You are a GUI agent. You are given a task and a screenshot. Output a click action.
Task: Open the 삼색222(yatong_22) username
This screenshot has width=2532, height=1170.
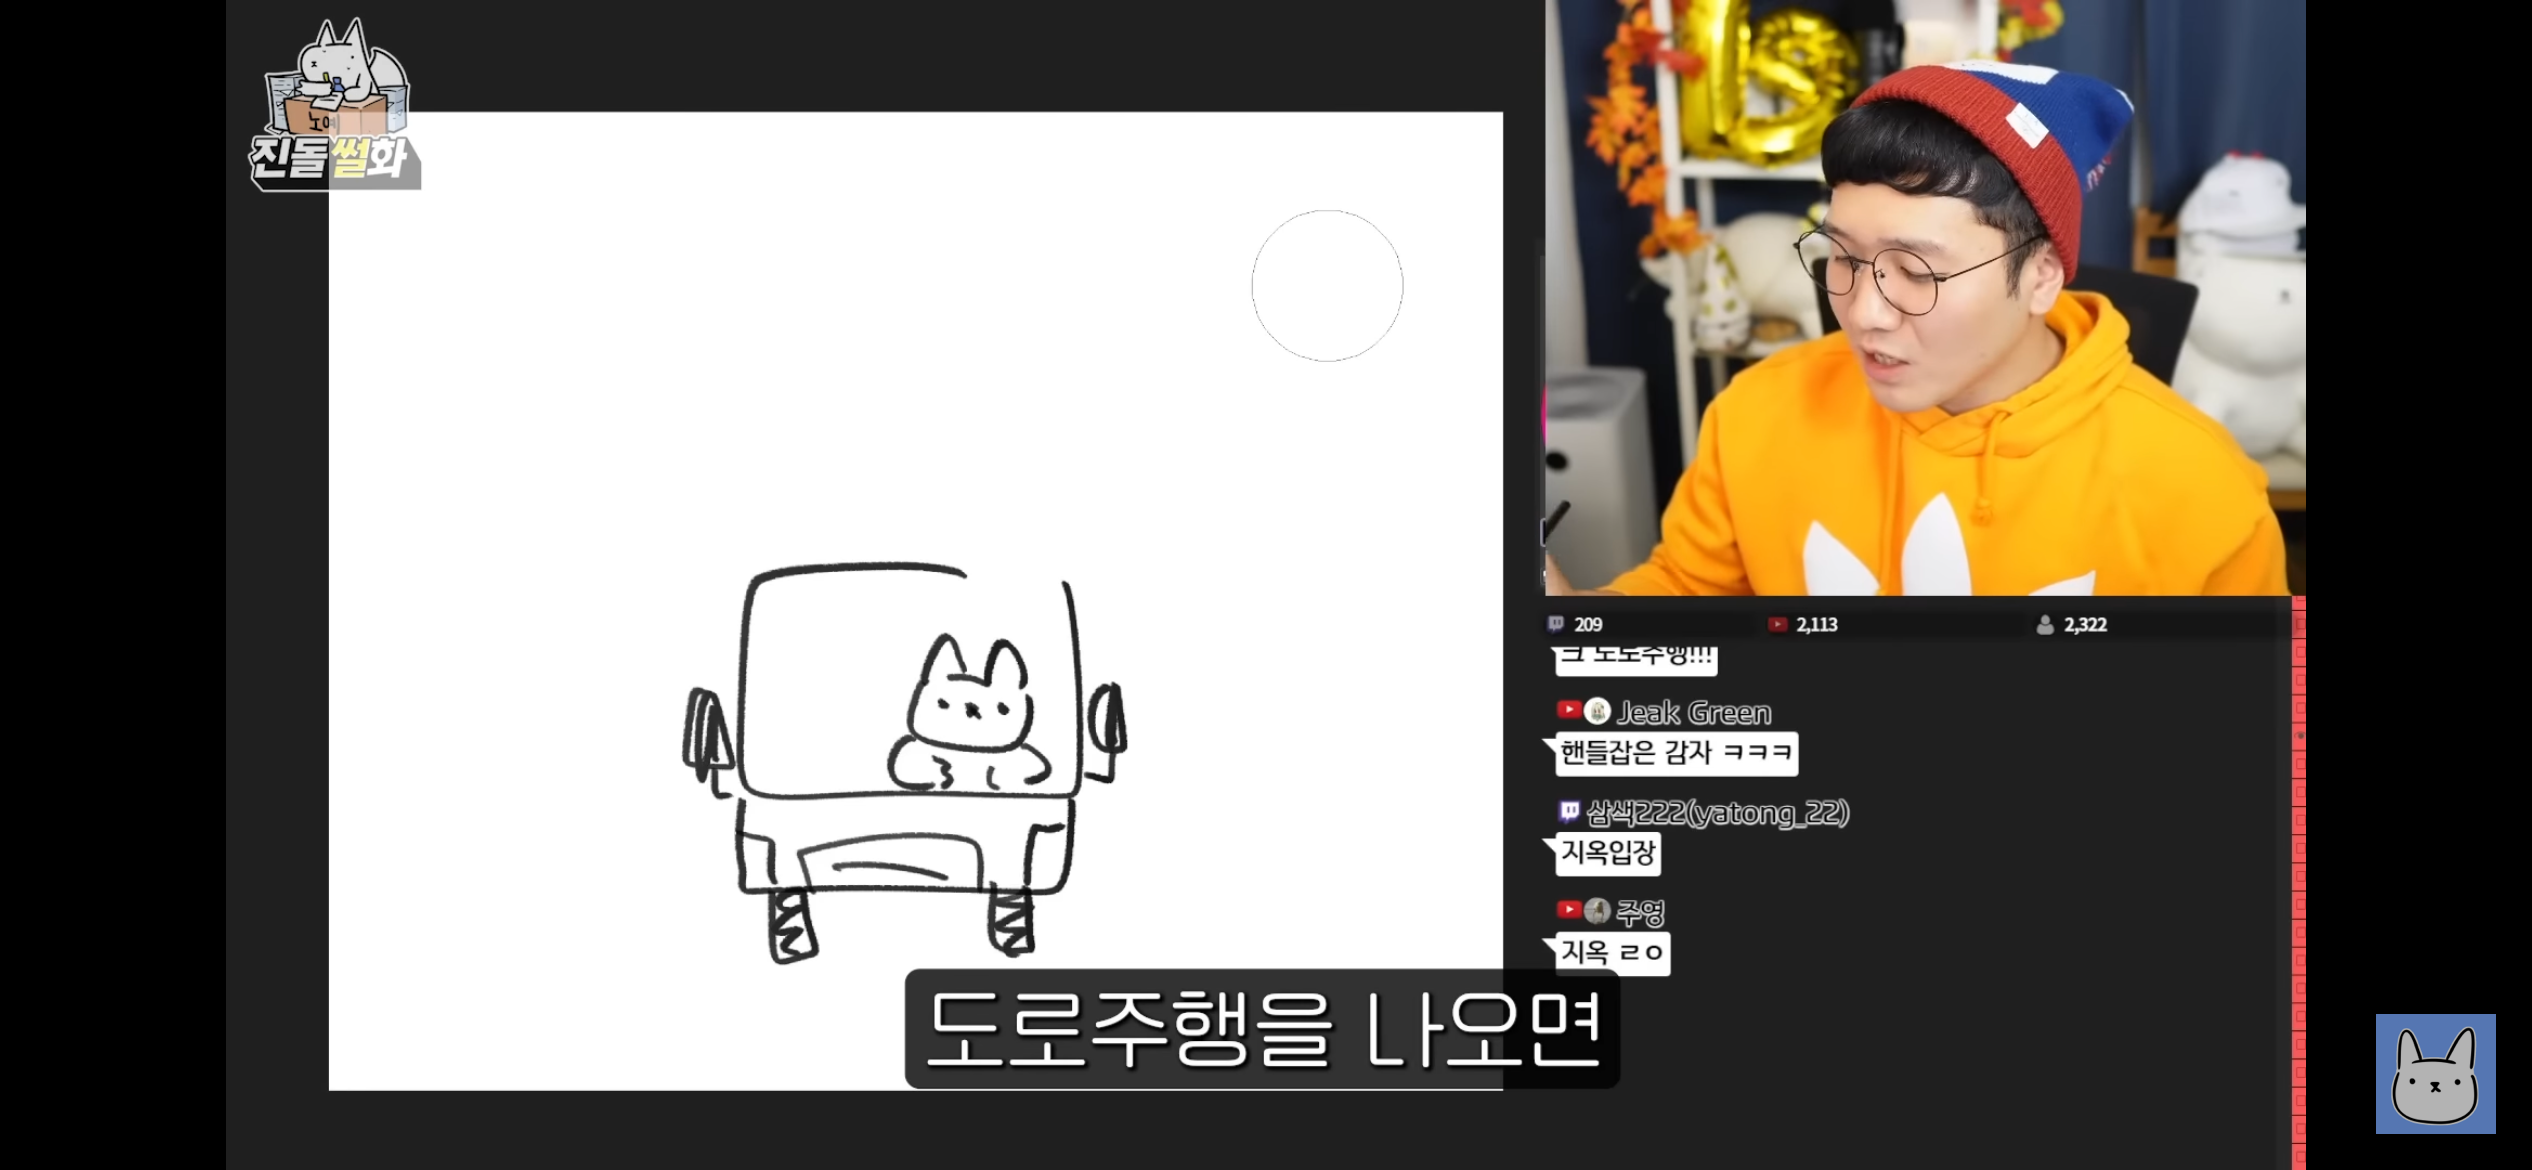(x=1718, y=813)
